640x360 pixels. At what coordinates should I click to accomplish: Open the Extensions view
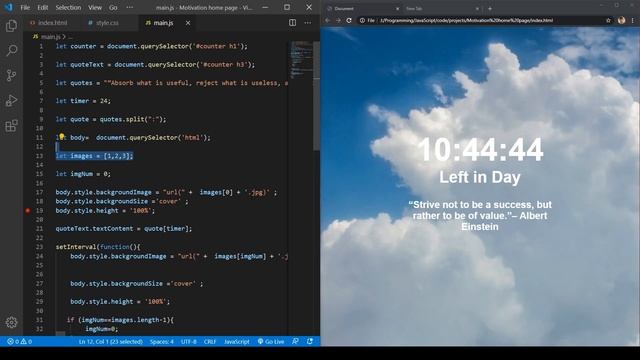[x=11, y=126]
